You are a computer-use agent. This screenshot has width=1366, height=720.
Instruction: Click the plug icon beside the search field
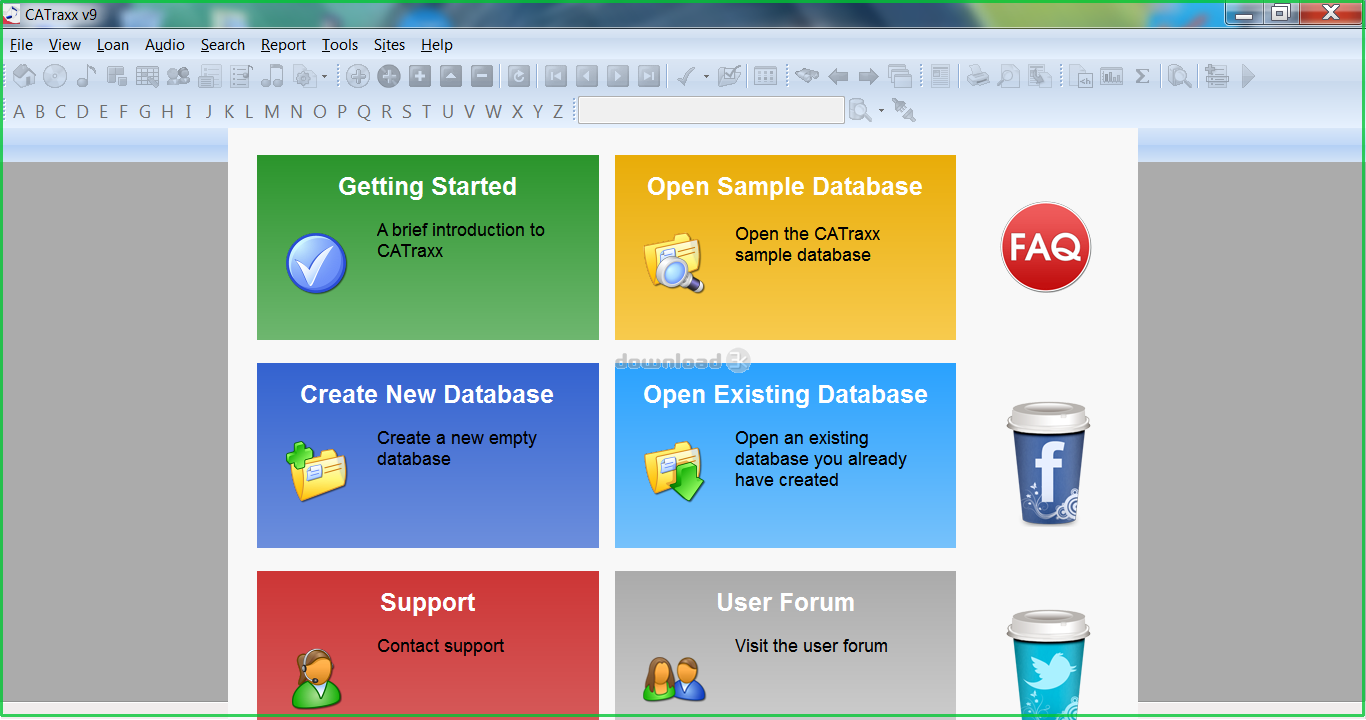pyautogui.click(x=904, y=110)
